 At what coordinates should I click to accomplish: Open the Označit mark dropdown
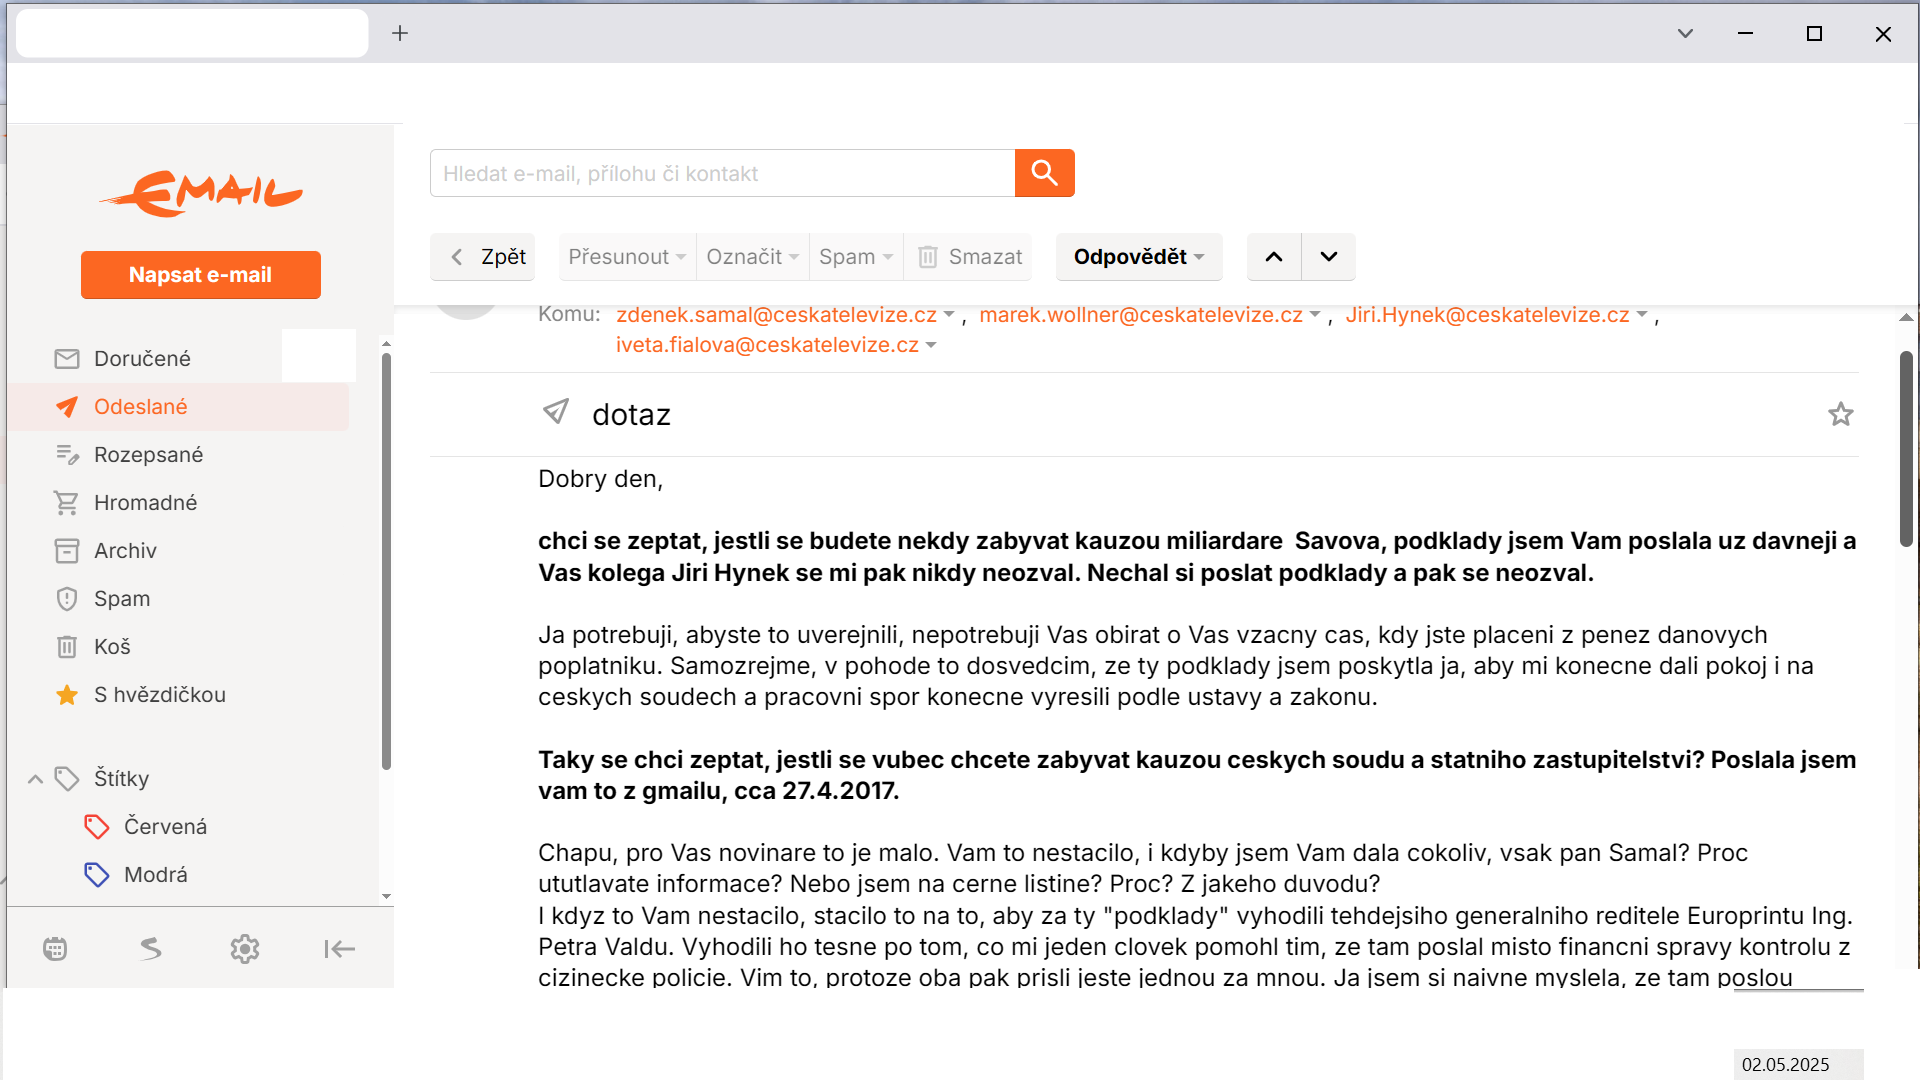click(x=752, y=257)
